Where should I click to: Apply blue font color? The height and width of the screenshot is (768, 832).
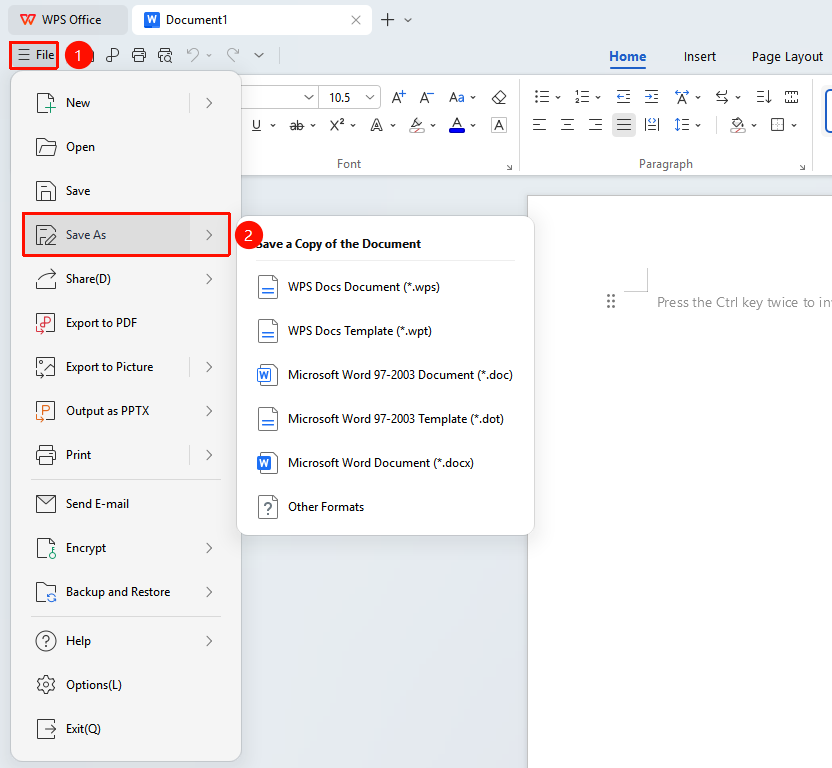click(x=457, y=125)
